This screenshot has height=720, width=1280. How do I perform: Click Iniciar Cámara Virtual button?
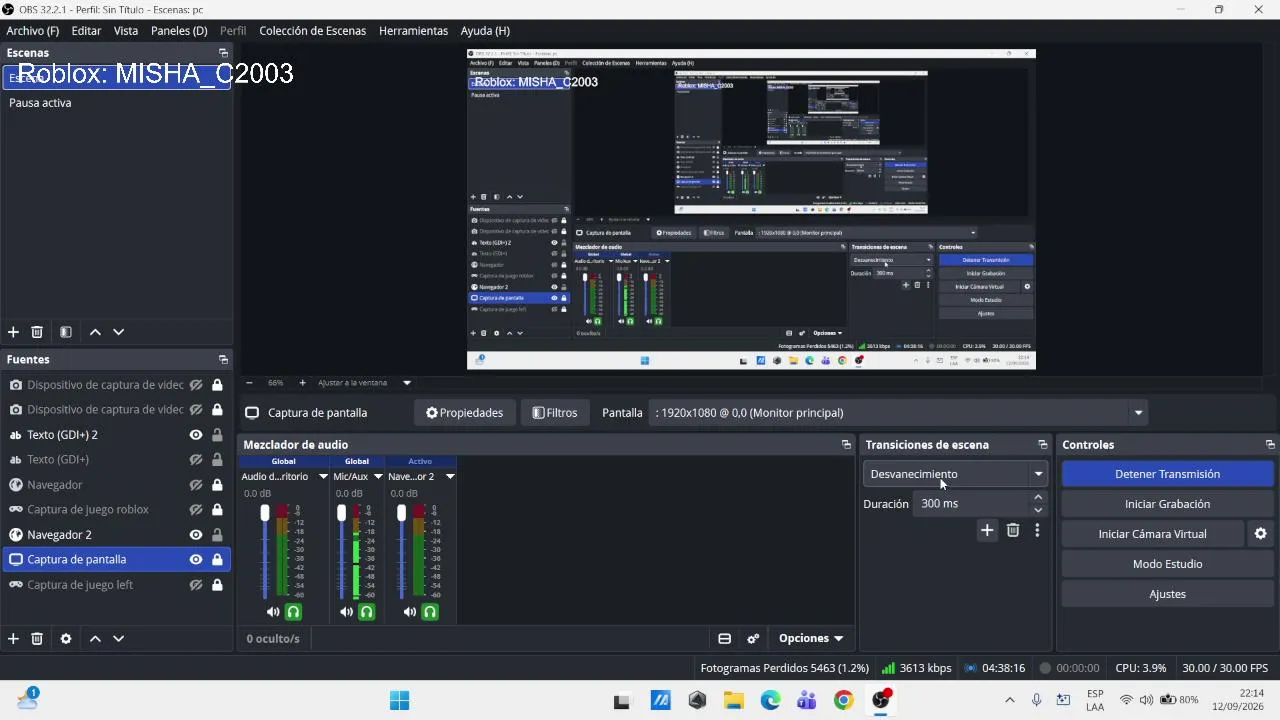(x=1154, y=534)
